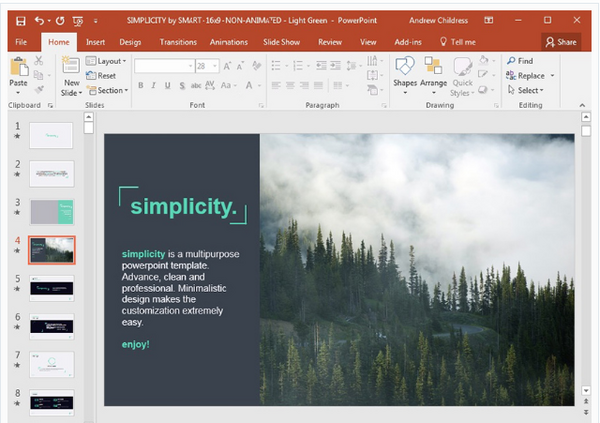This screenshot has height=423, width=600.
Task: Open the Review tab
Action: 330,42
